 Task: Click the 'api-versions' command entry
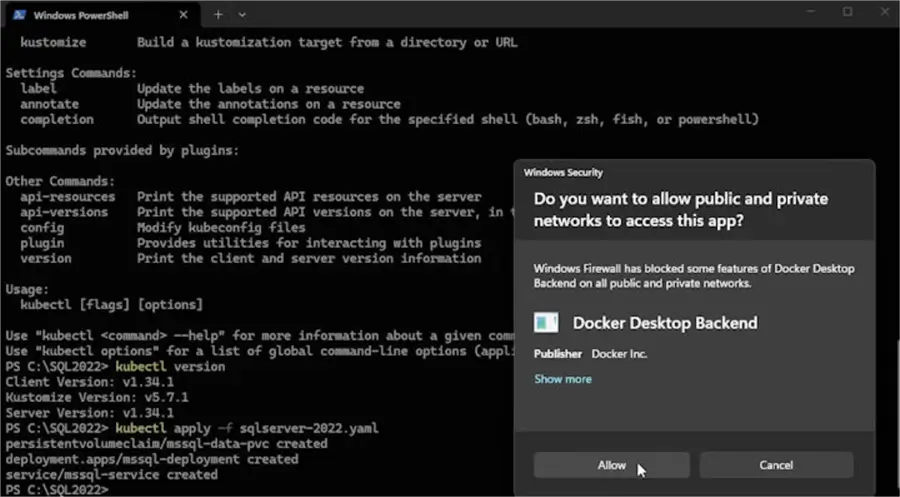point(64,212)
